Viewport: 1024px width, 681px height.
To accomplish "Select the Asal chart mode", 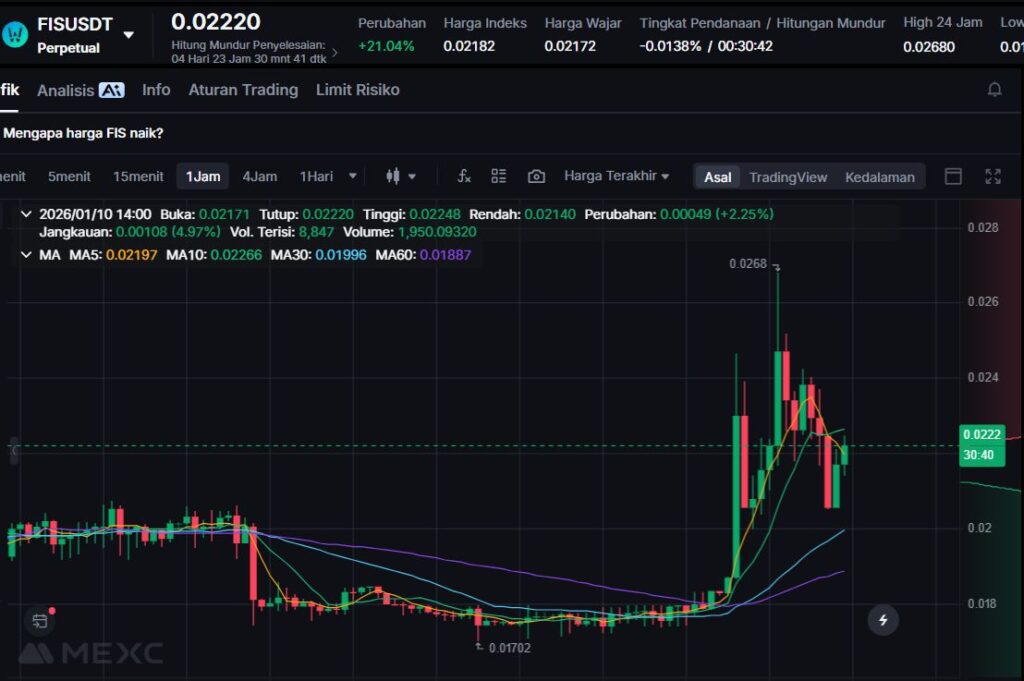I will point(717,177).
